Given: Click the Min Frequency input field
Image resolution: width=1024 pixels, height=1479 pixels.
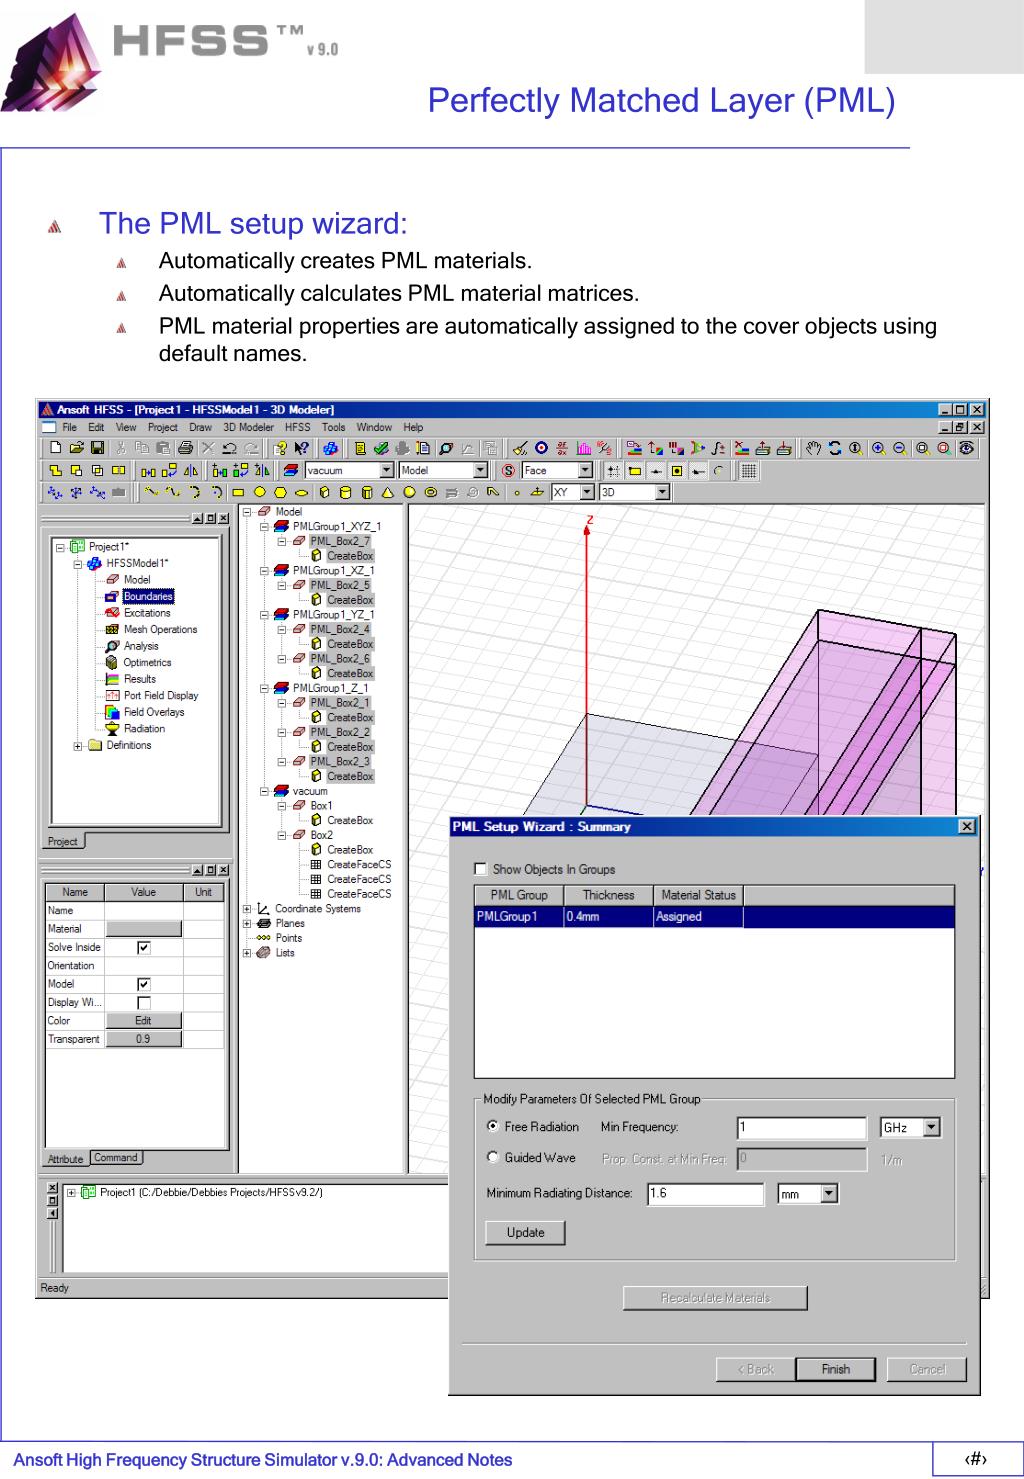Looking at the screenshot, I should pos(801,1128).
